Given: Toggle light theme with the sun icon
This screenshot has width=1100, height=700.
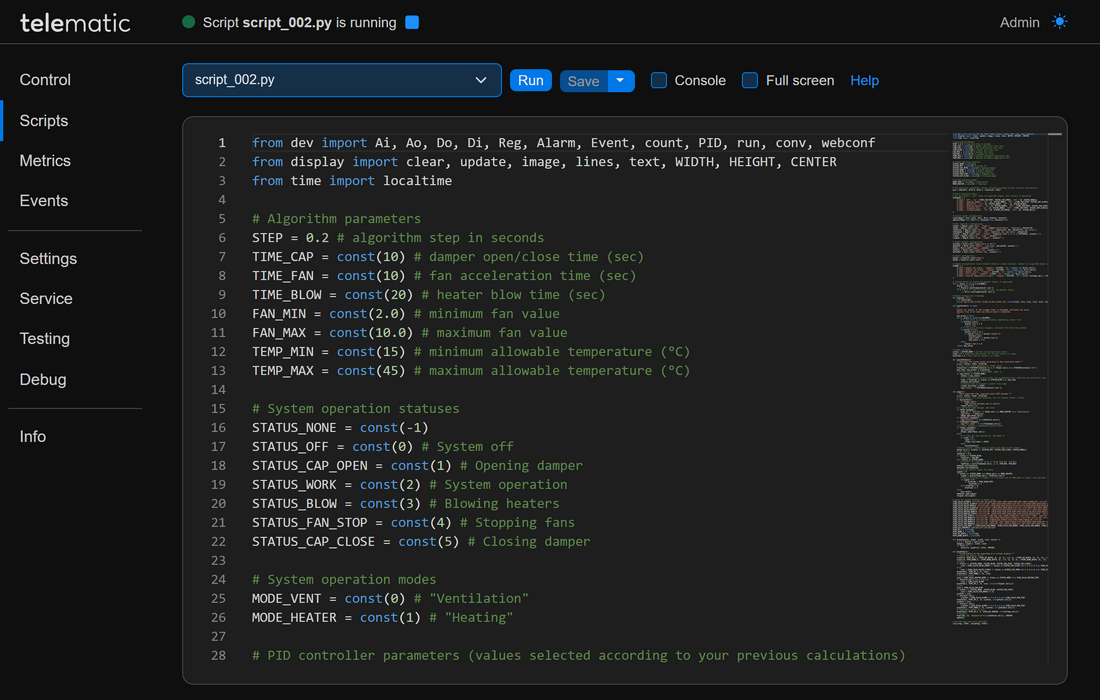Looking at the screenshot, I should (x=1060, y=22).
